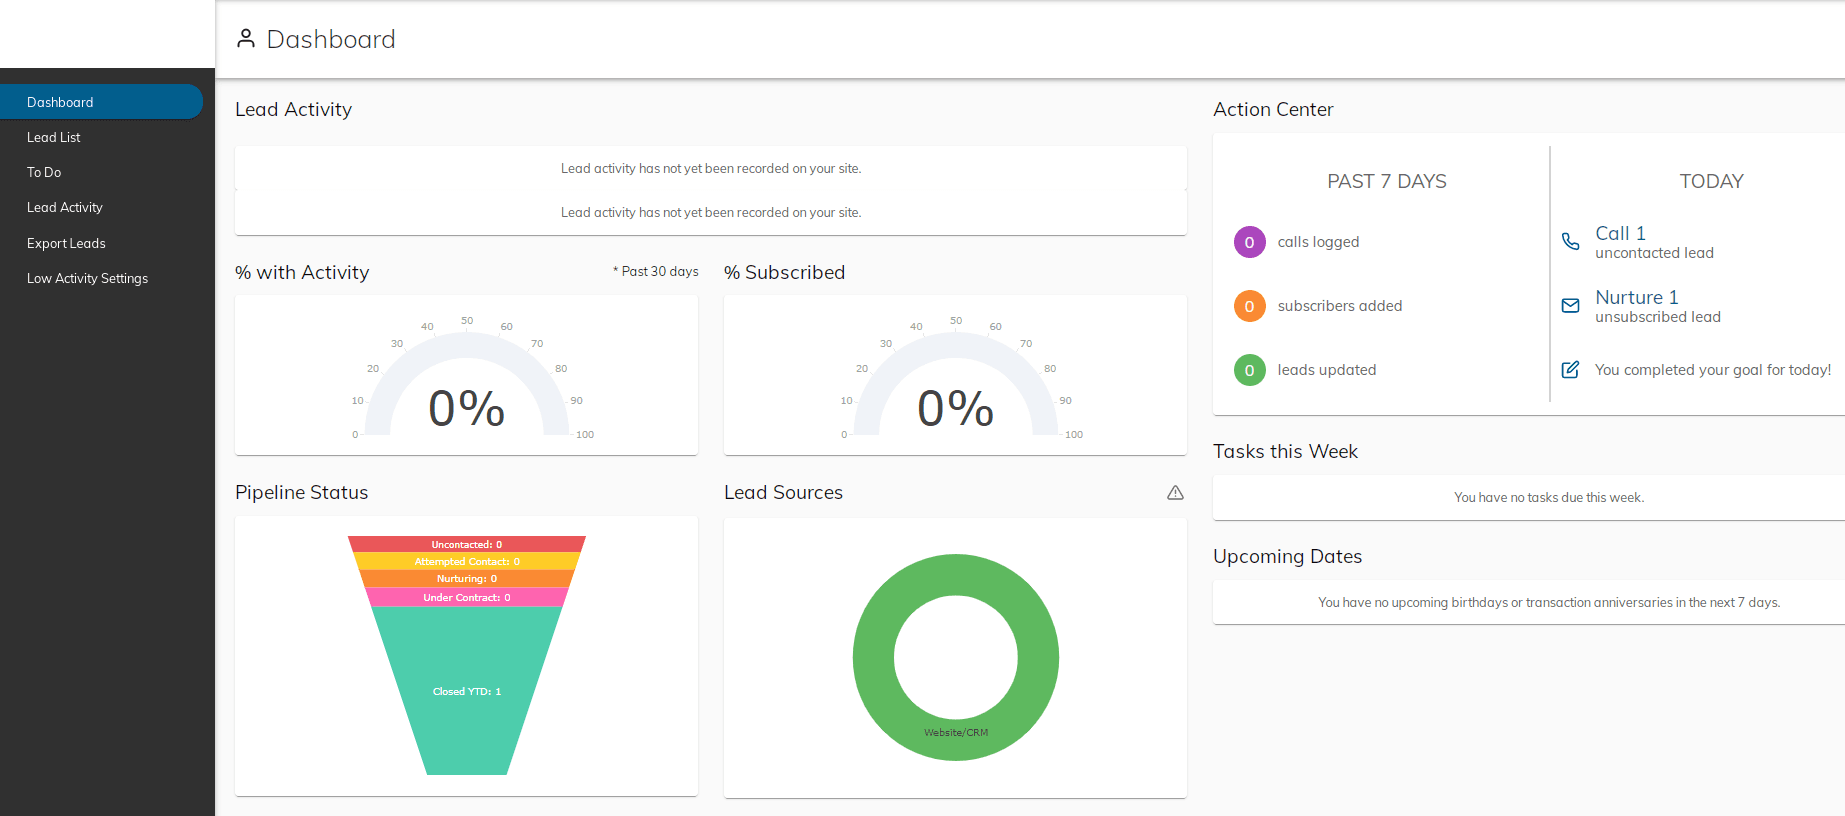Click the envelope icon beside Nurture 1

pos(1570,306)
